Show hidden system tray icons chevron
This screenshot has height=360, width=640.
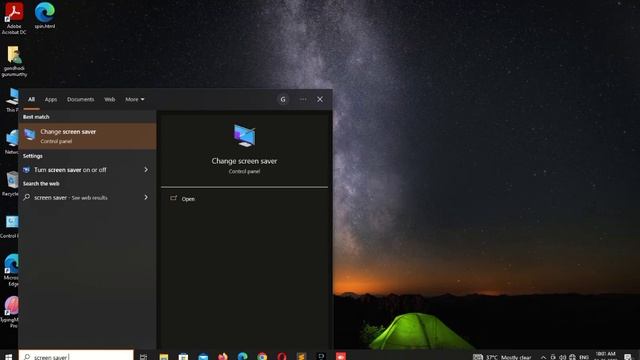pyautogui.click(x=543, y=357)
